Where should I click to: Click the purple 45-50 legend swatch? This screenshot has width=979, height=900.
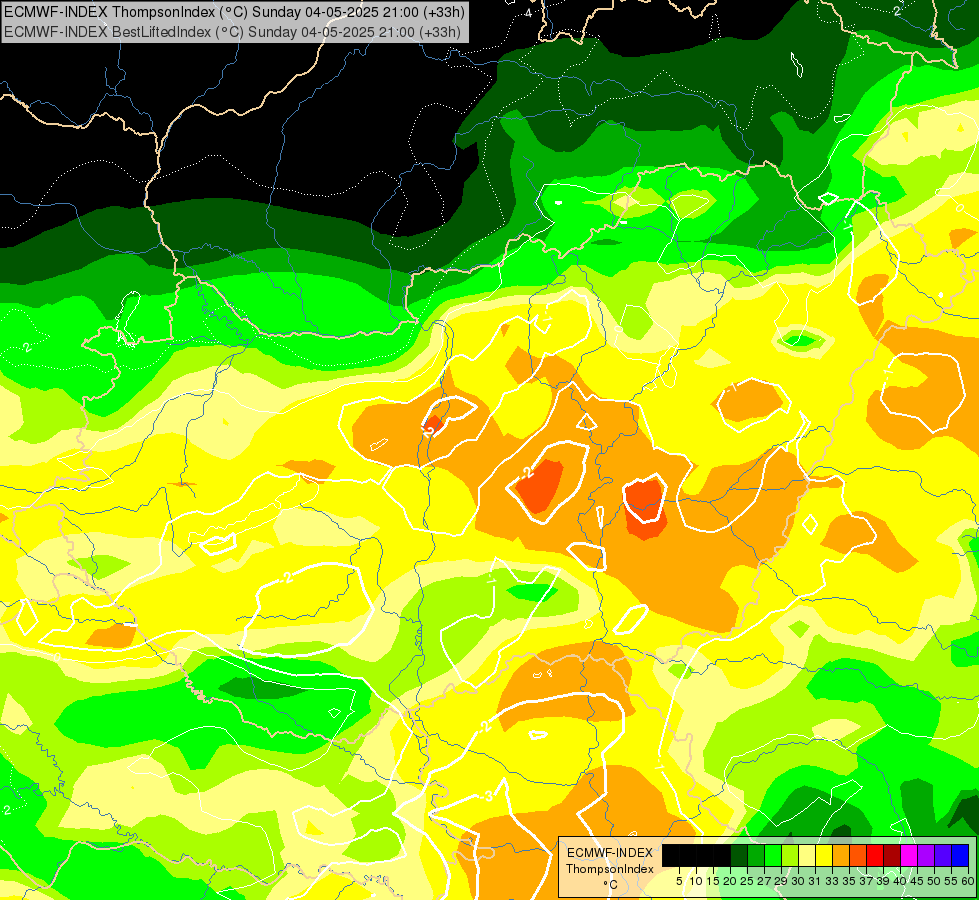pos(926,855)
